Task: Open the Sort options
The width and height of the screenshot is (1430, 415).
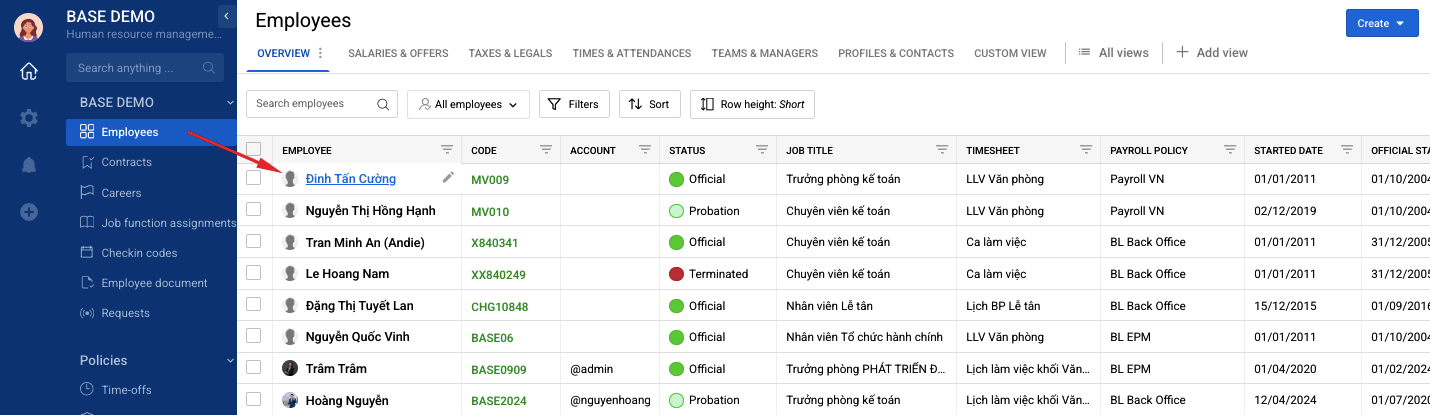Action: (650, 104)
